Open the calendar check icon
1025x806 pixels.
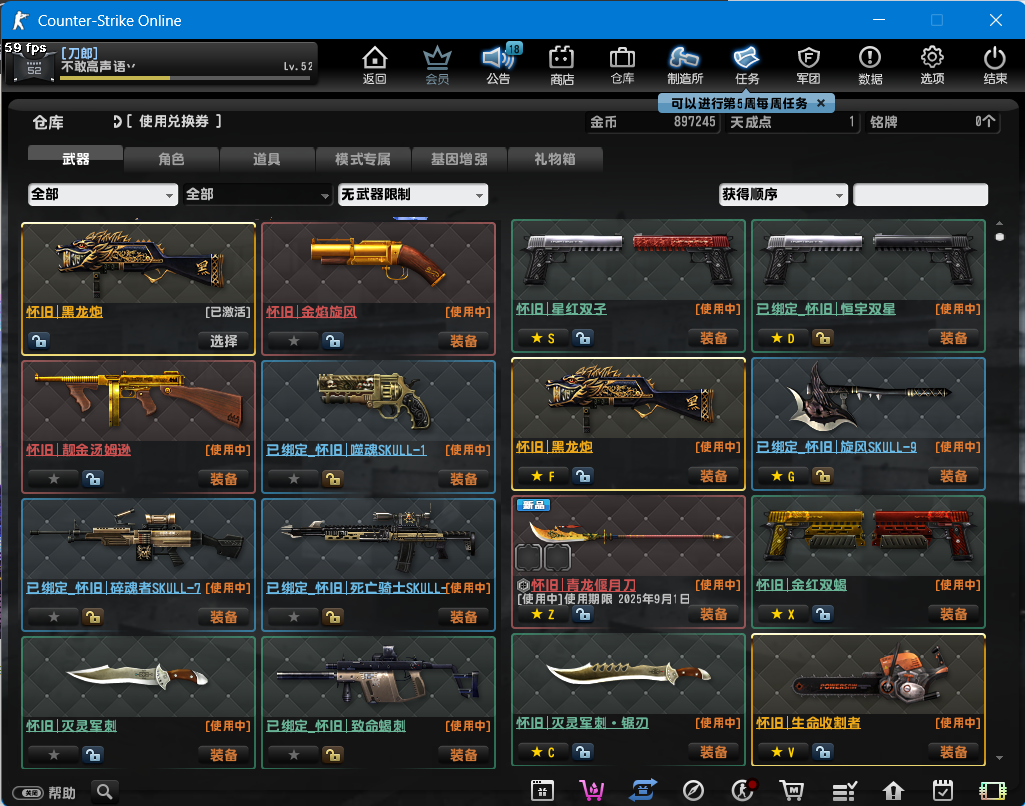[x=942, y=791]
